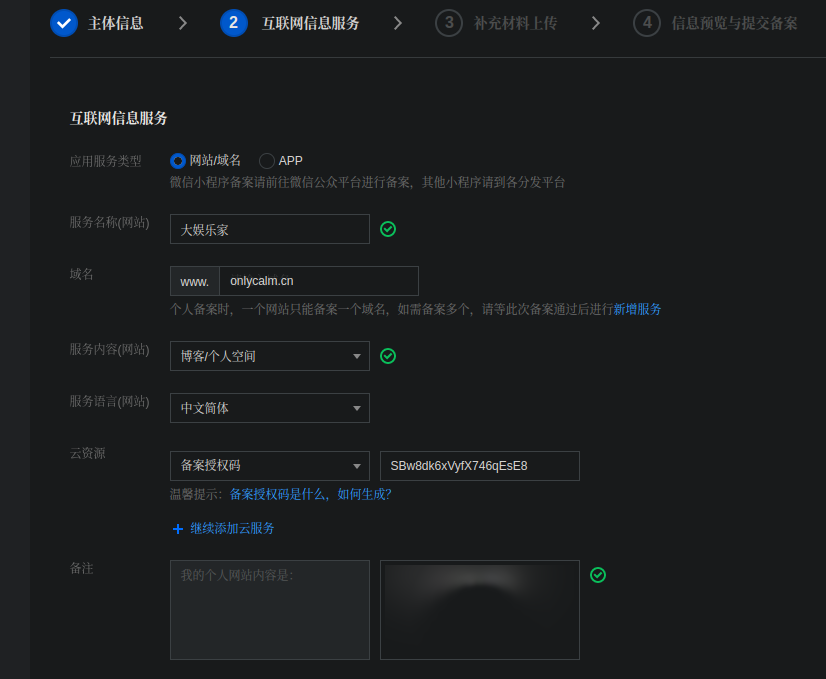Open 备案授权码是什么，如何生成? help link

[x=310, y=494]
